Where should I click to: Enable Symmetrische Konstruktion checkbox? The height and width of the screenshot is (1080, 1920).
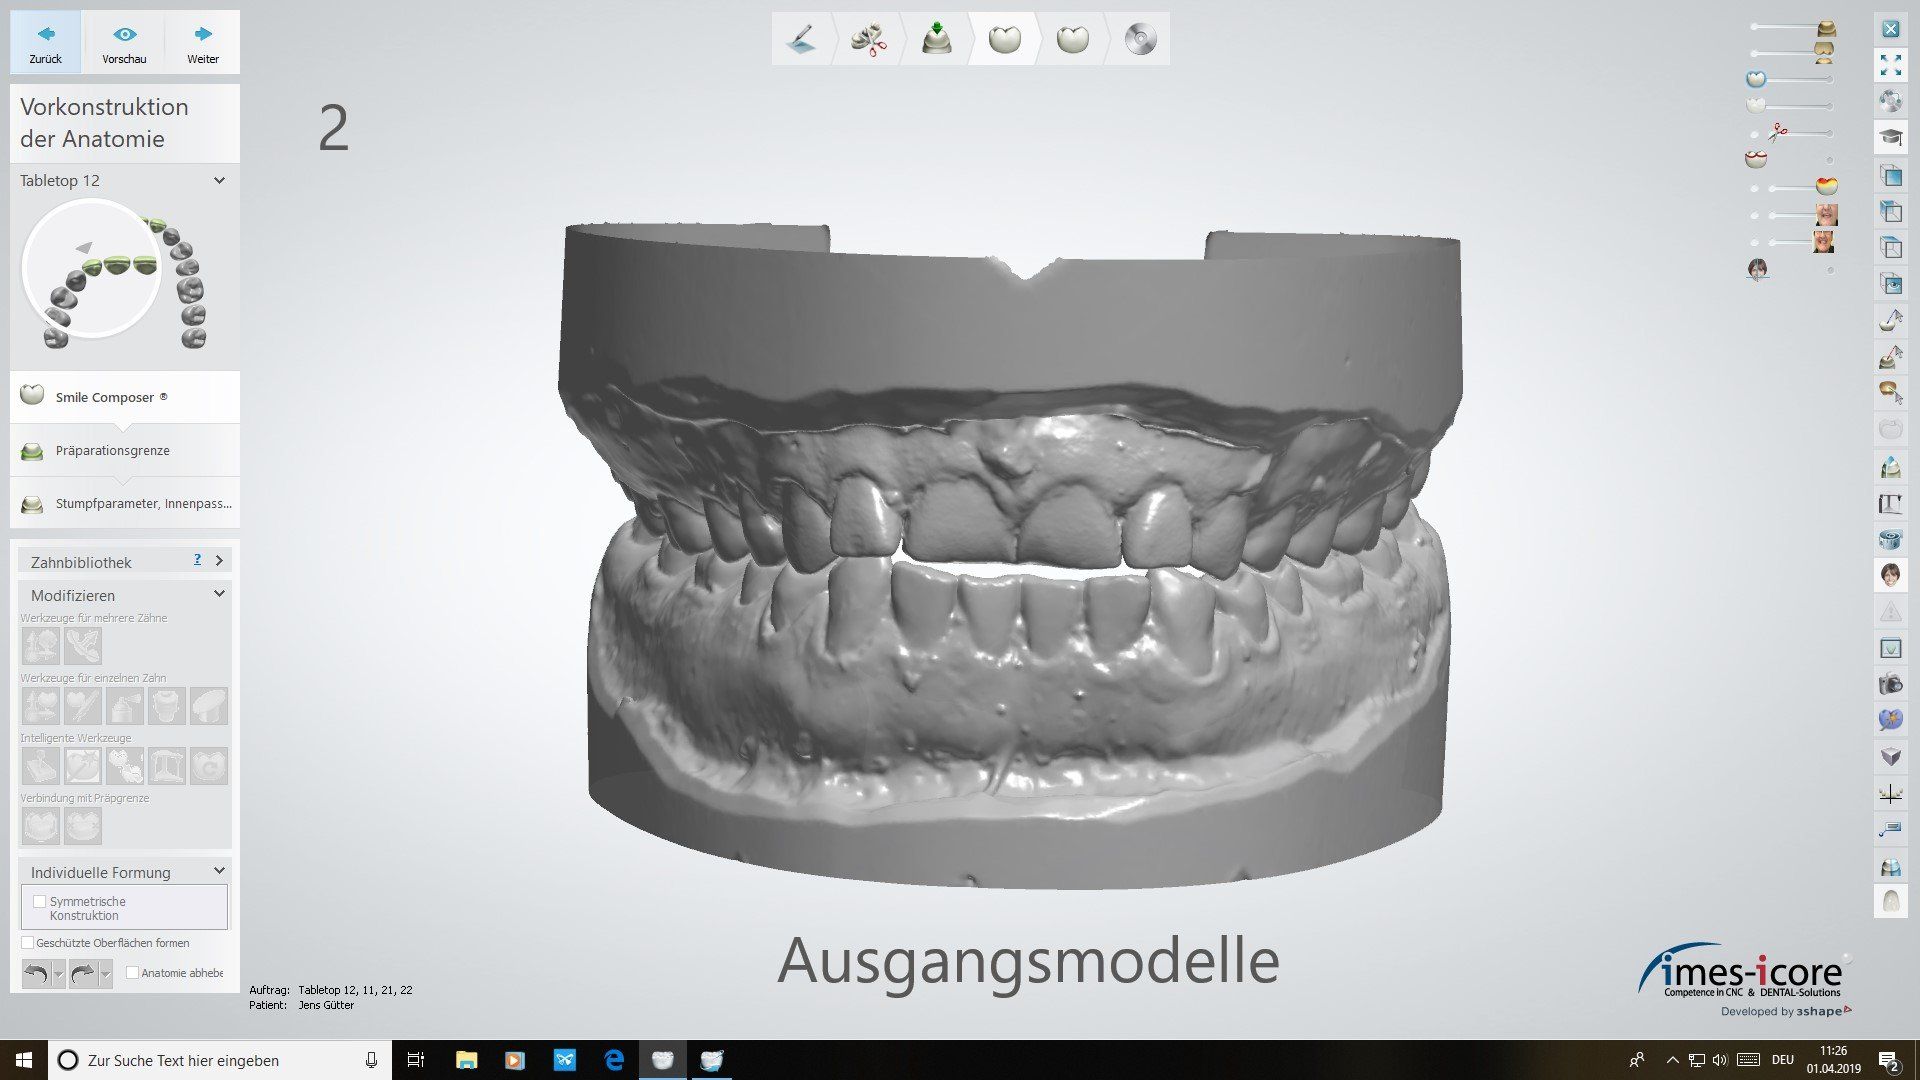[x=40, y=901]
